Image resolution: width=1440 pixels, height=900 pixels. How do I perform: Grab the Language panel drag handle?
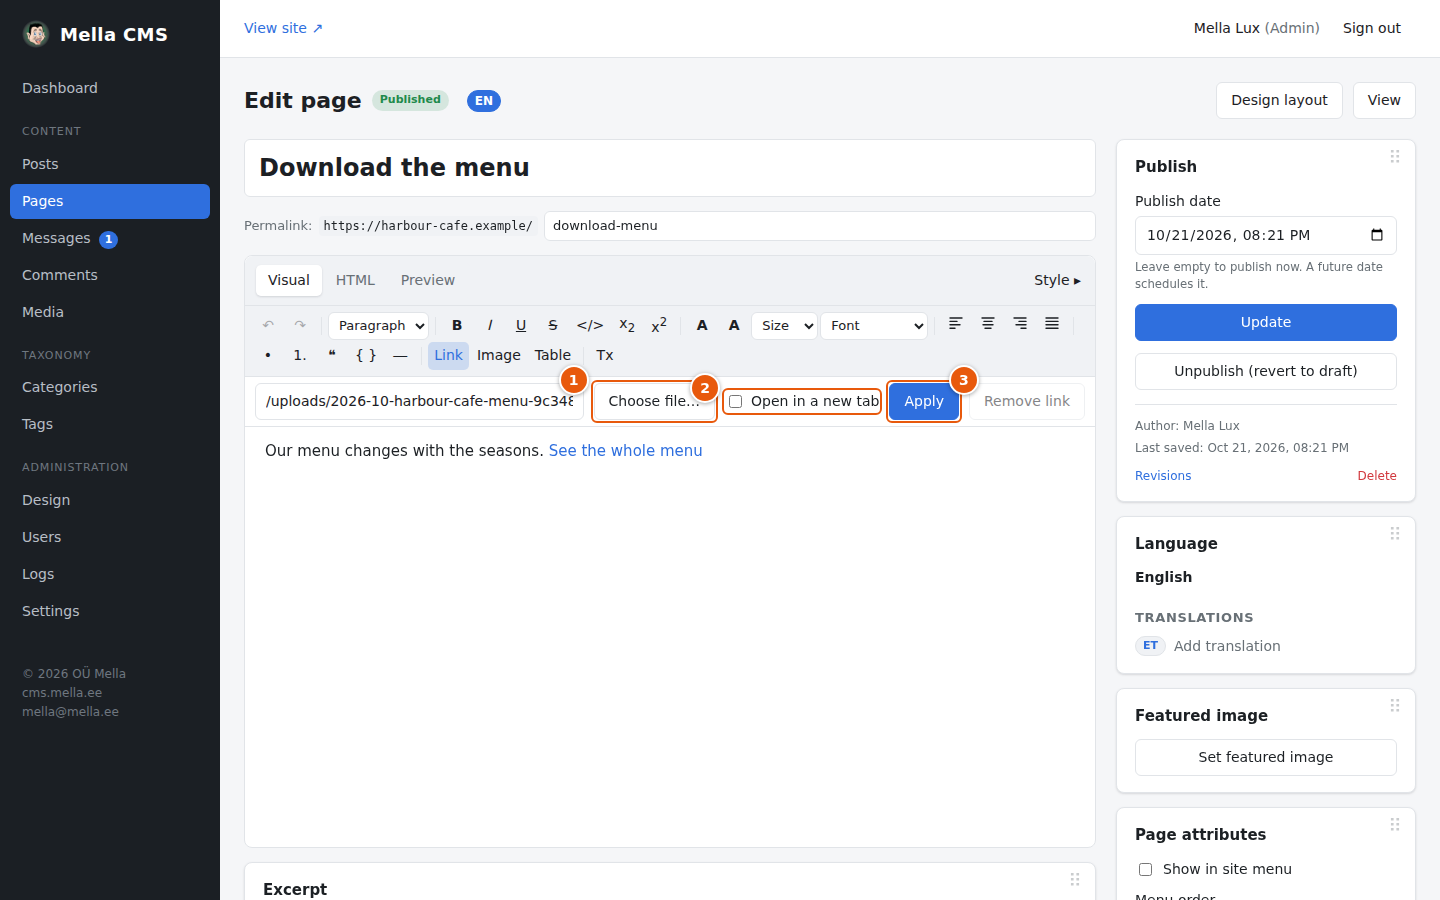[x=1395, y=534]
